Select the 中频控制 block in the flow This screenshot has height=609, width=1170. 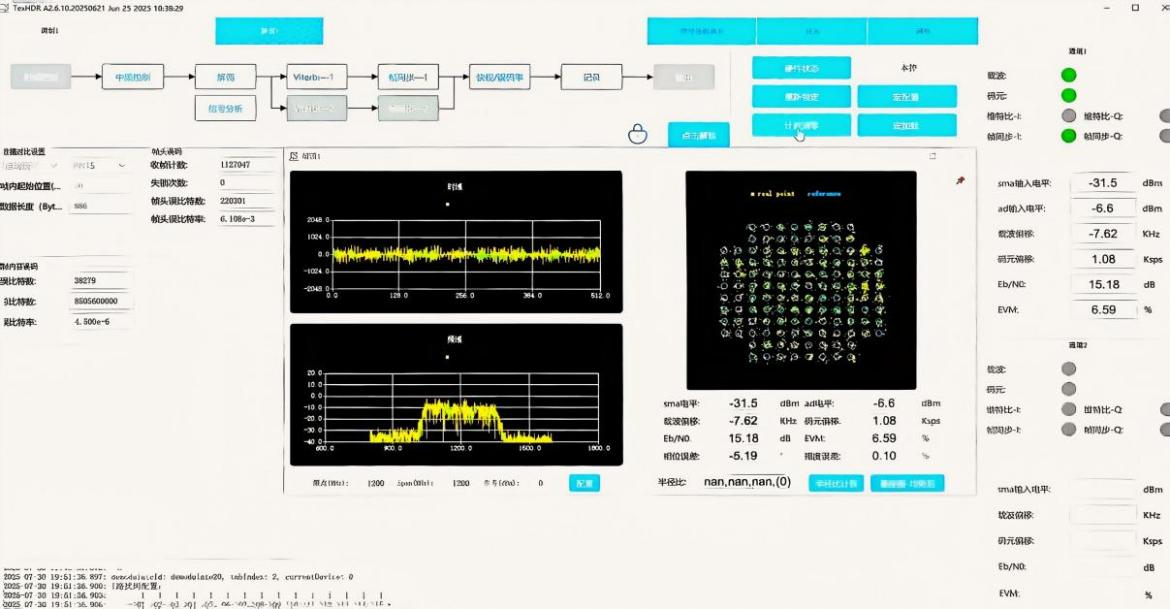132,76
